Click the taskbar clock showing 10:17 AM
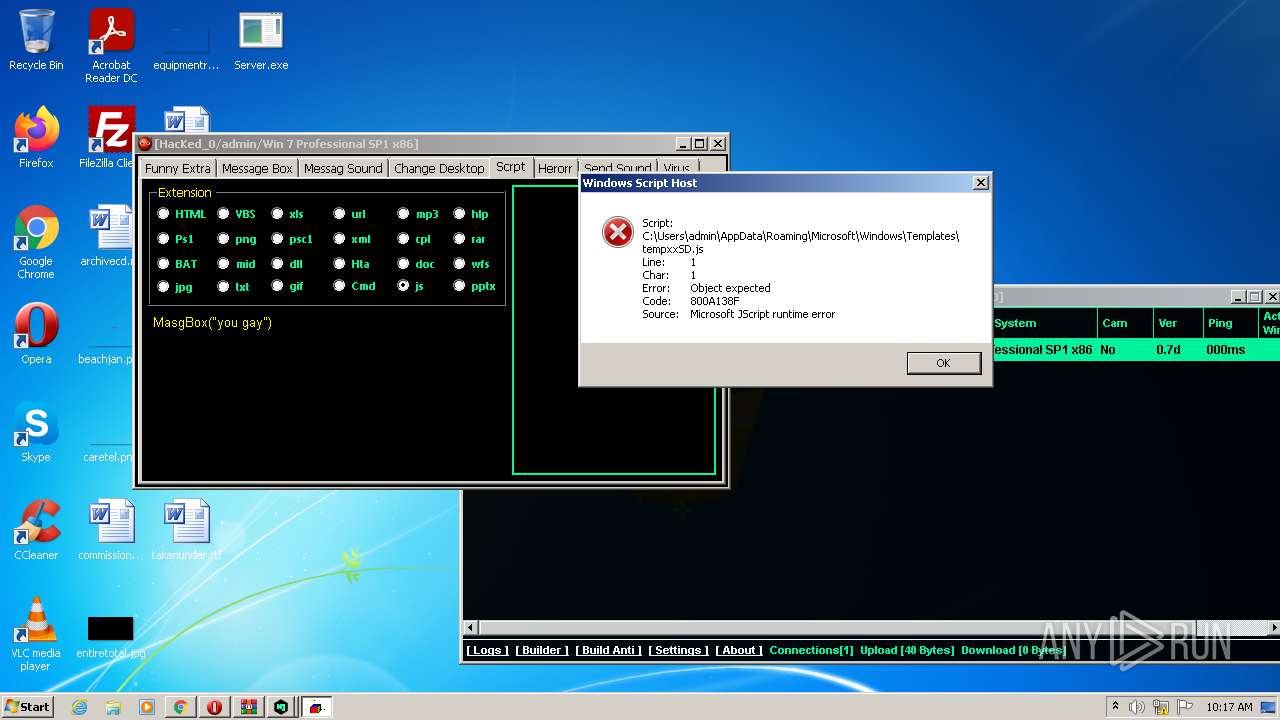The height and width of the screenshot is (720, 1280). [1229, 707]
